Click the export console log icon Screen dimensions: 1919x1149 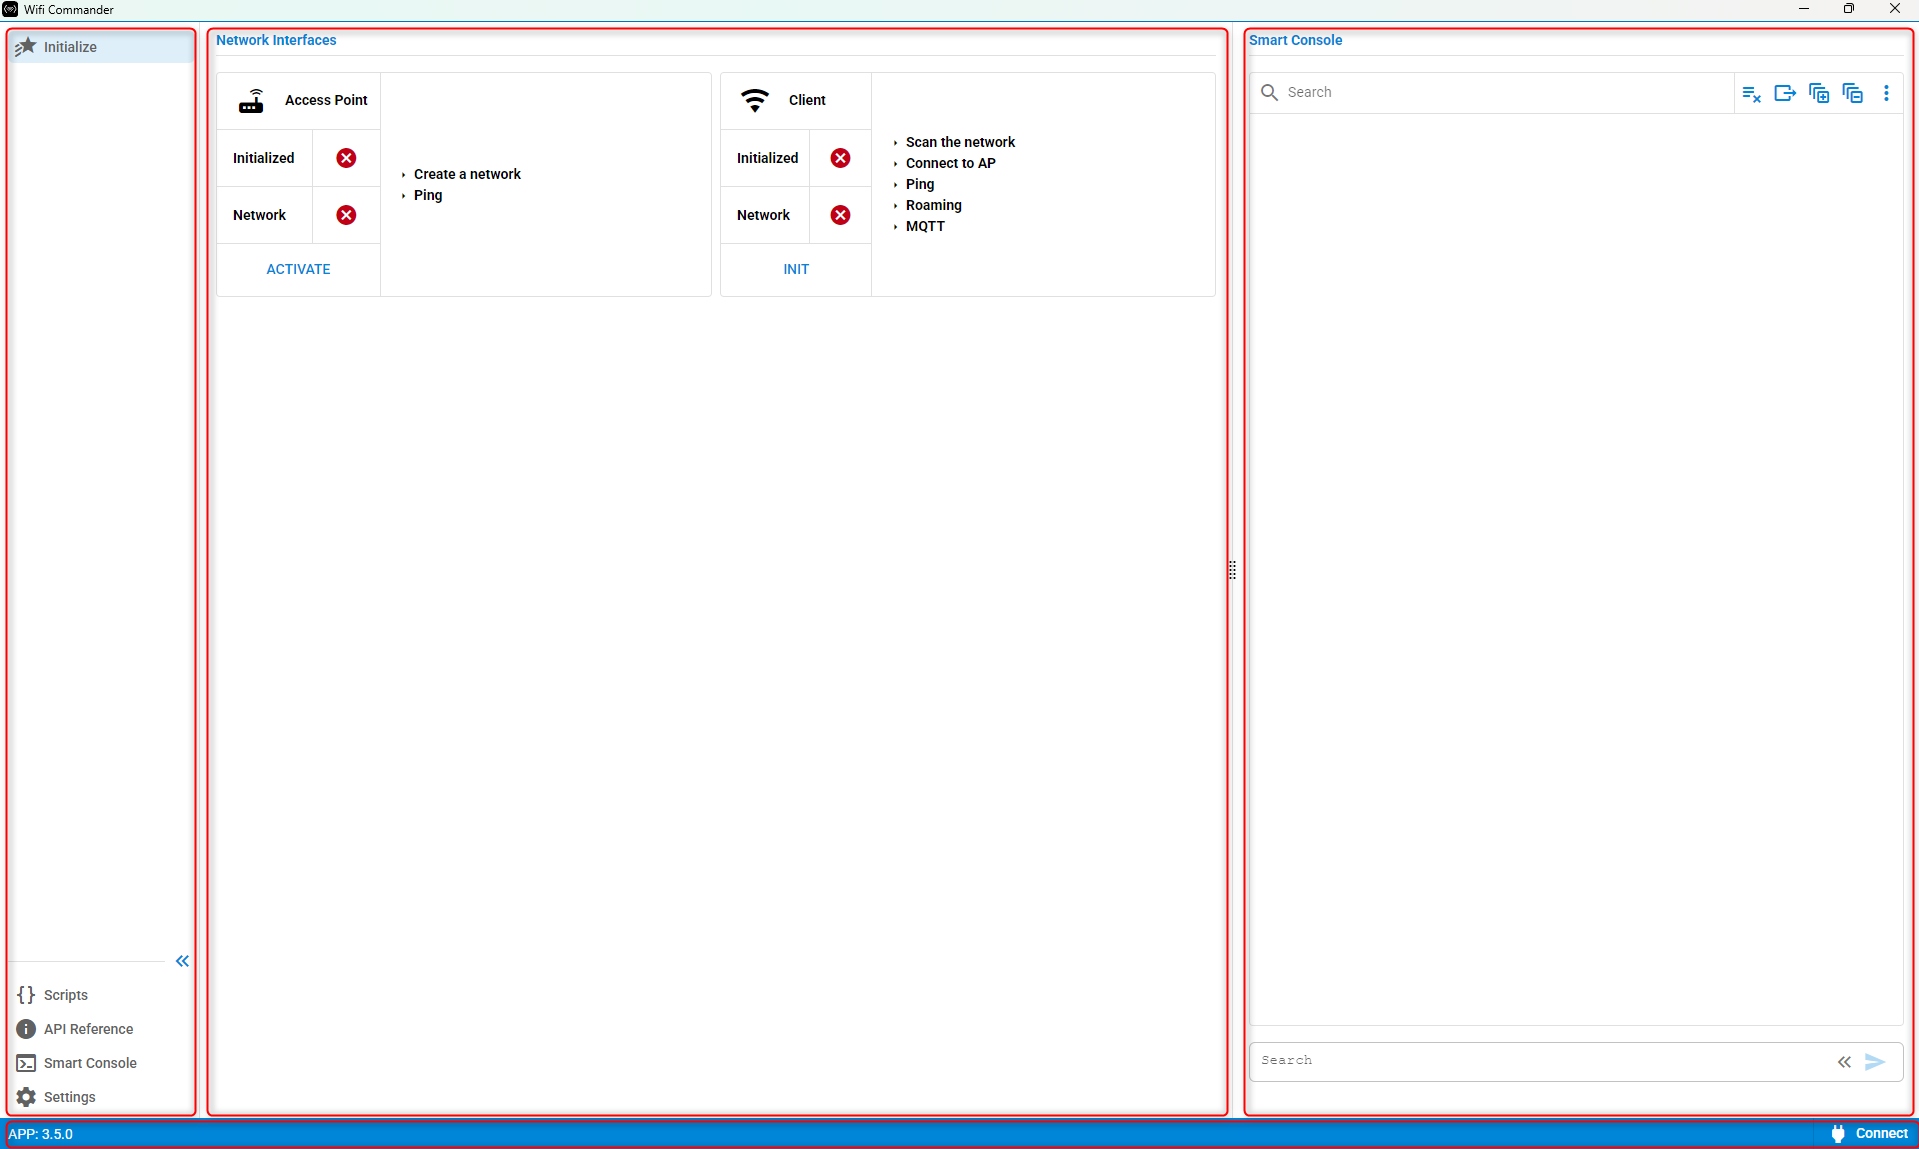[x=1785, y=93]
